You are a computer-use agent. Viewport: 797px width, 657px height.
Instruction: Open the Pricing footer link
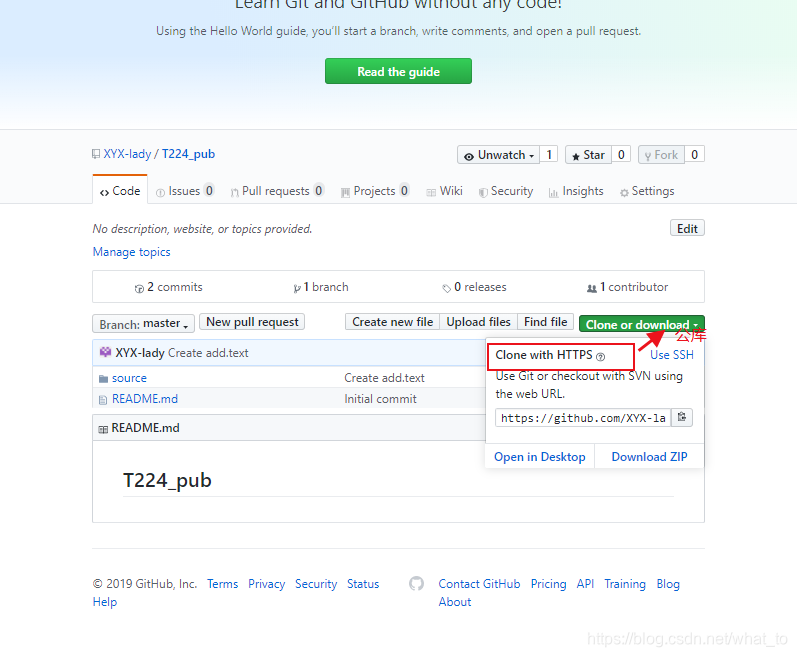548,584
